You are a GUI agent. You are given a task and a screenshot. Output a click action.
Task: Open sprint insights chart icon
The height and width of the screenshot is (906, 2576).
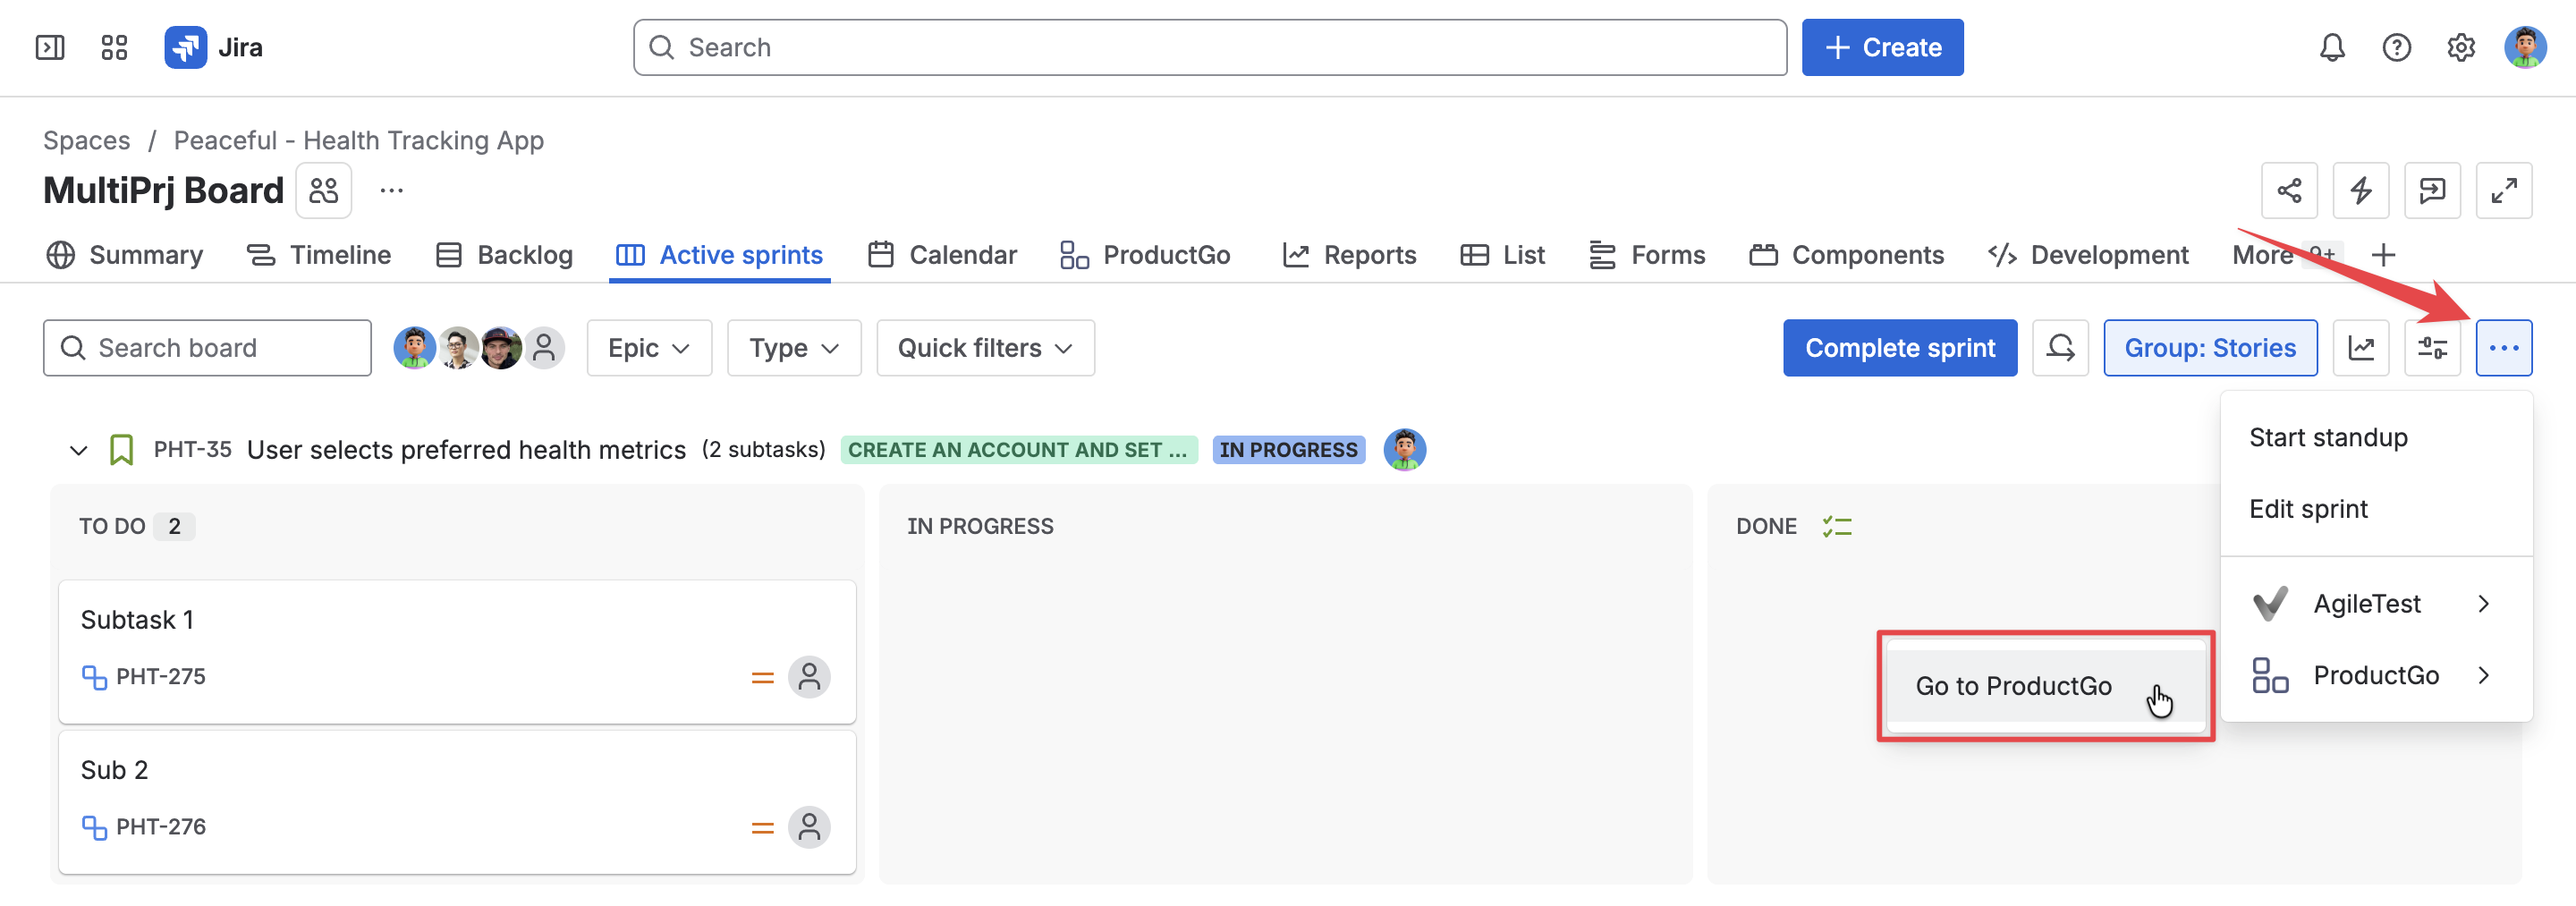pyautogui.click(x=2360, y=348)
